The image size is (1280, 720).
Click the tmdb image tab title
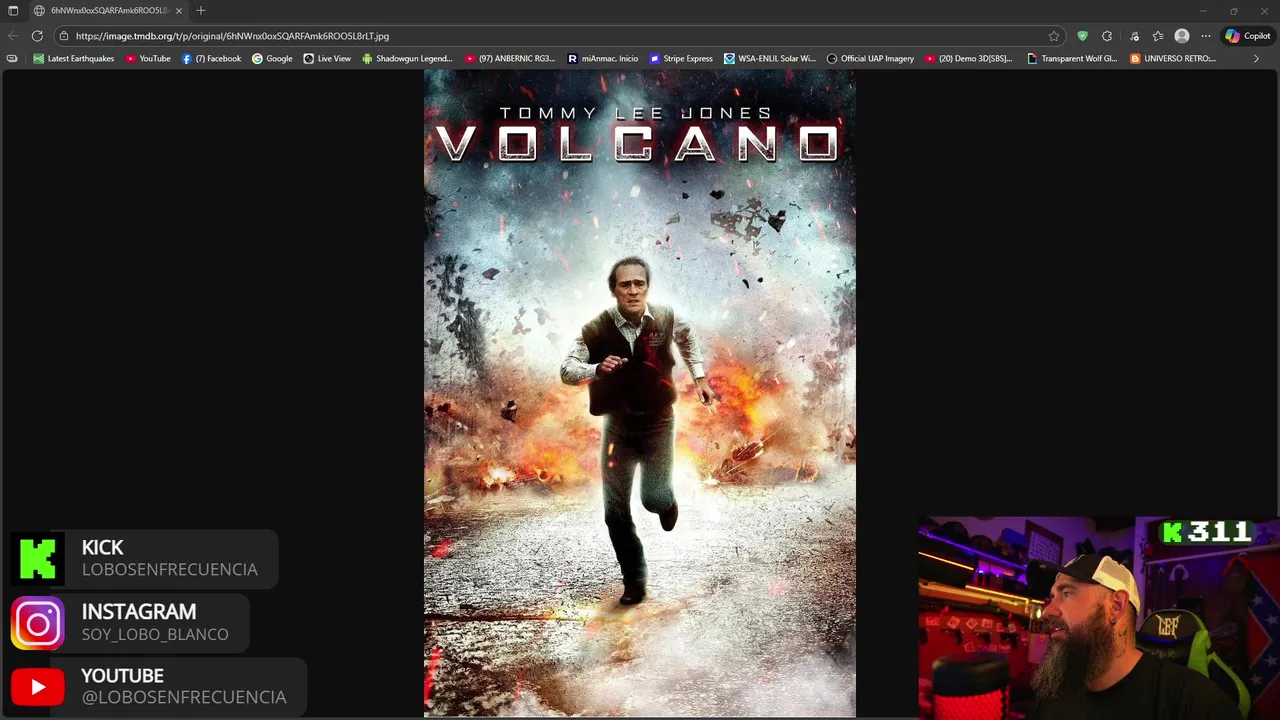pos(110,10)
